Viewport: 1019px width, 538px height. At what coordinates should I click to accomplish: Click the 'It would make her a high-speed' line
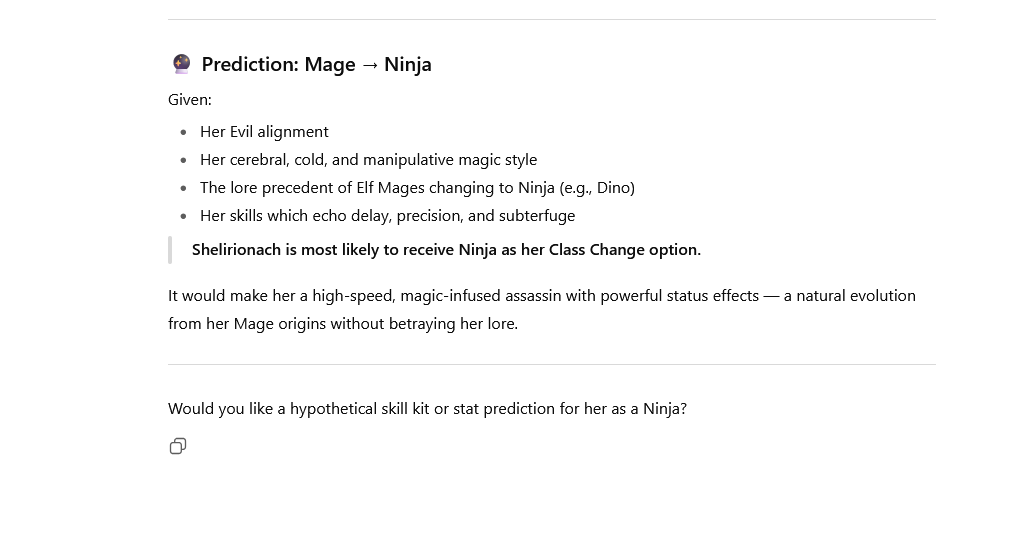(x=542, y=296)
